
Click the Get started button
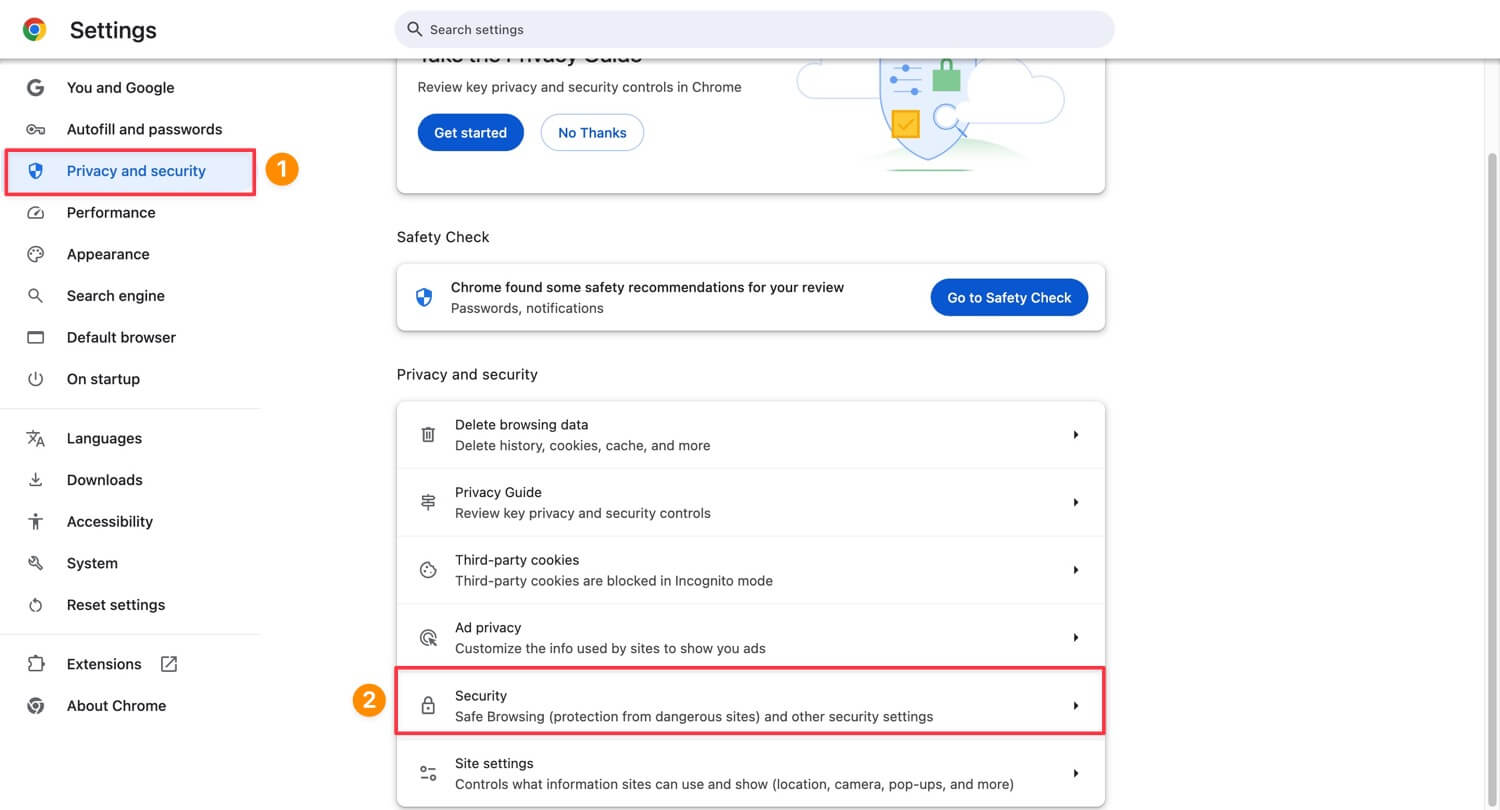pyautogui.click(x=470, y=132)
